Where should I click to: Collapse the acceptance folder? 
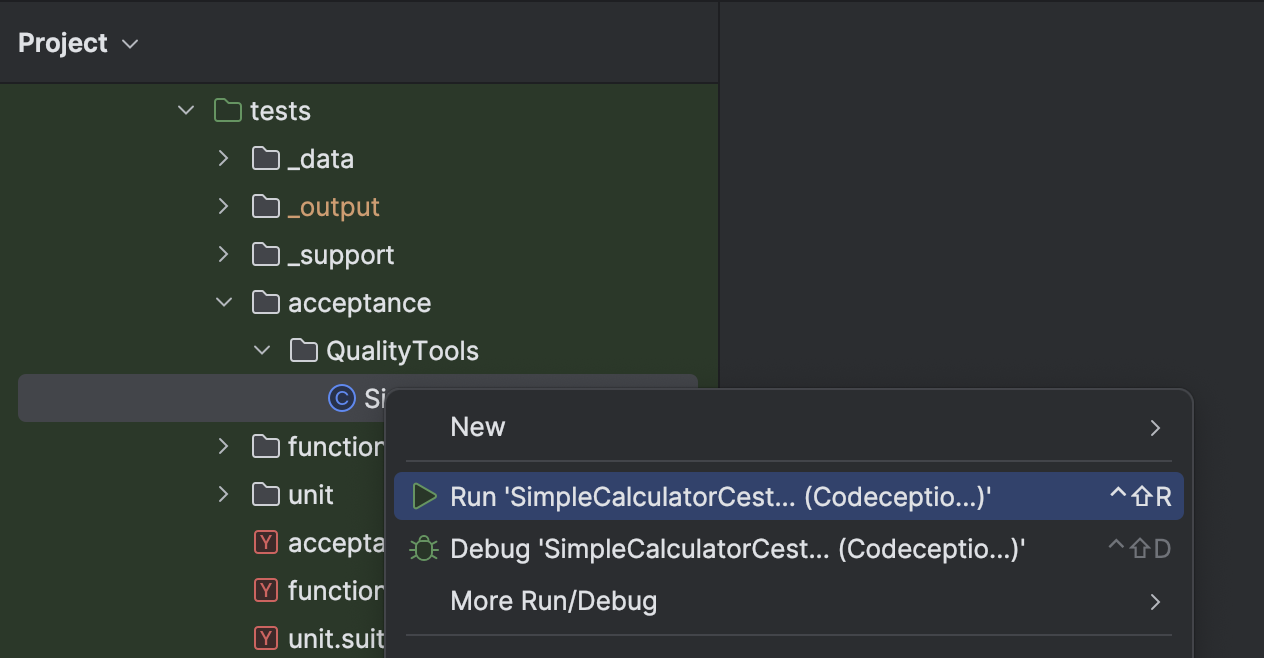point(224,303)
